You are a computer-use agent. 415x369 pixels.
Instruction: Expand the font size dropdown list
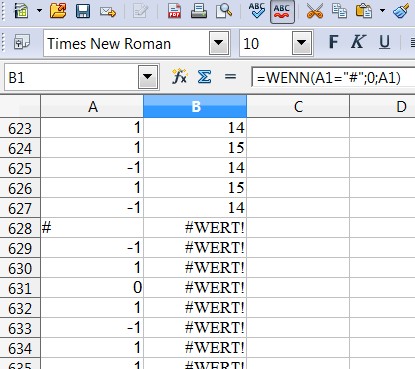click(302, 43)
